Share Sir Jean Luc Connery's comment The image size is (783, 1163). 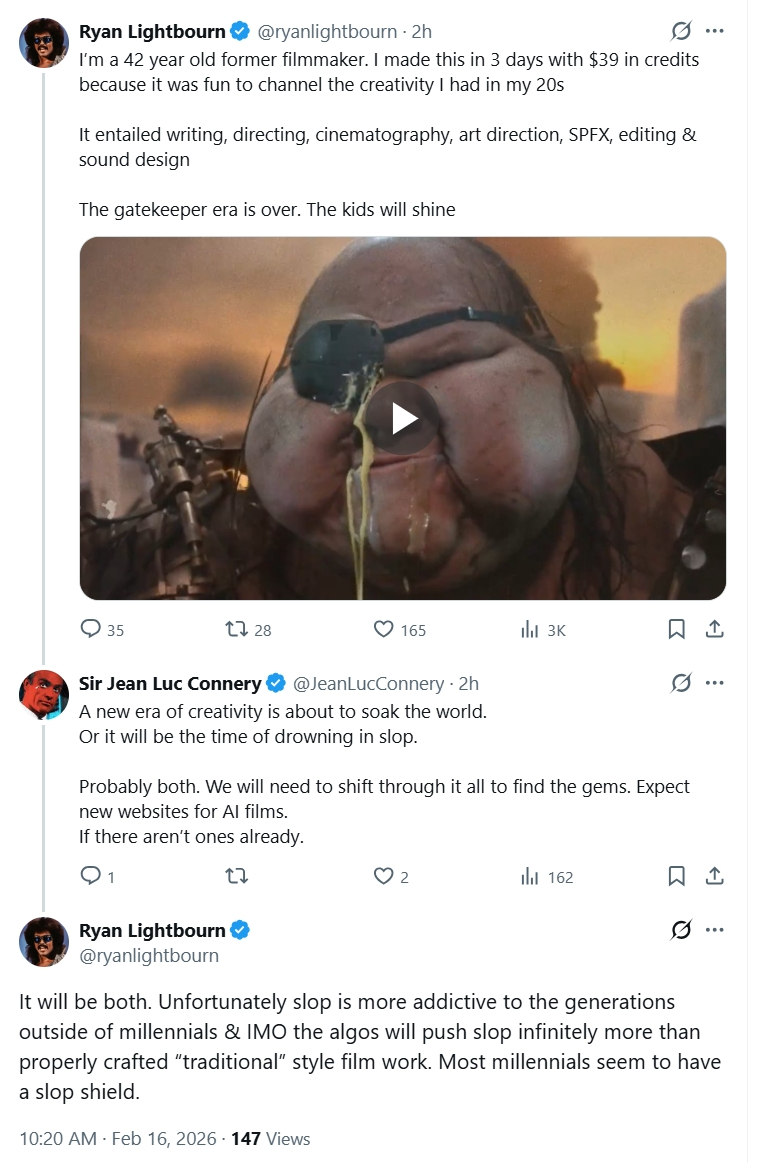[714, 876]
